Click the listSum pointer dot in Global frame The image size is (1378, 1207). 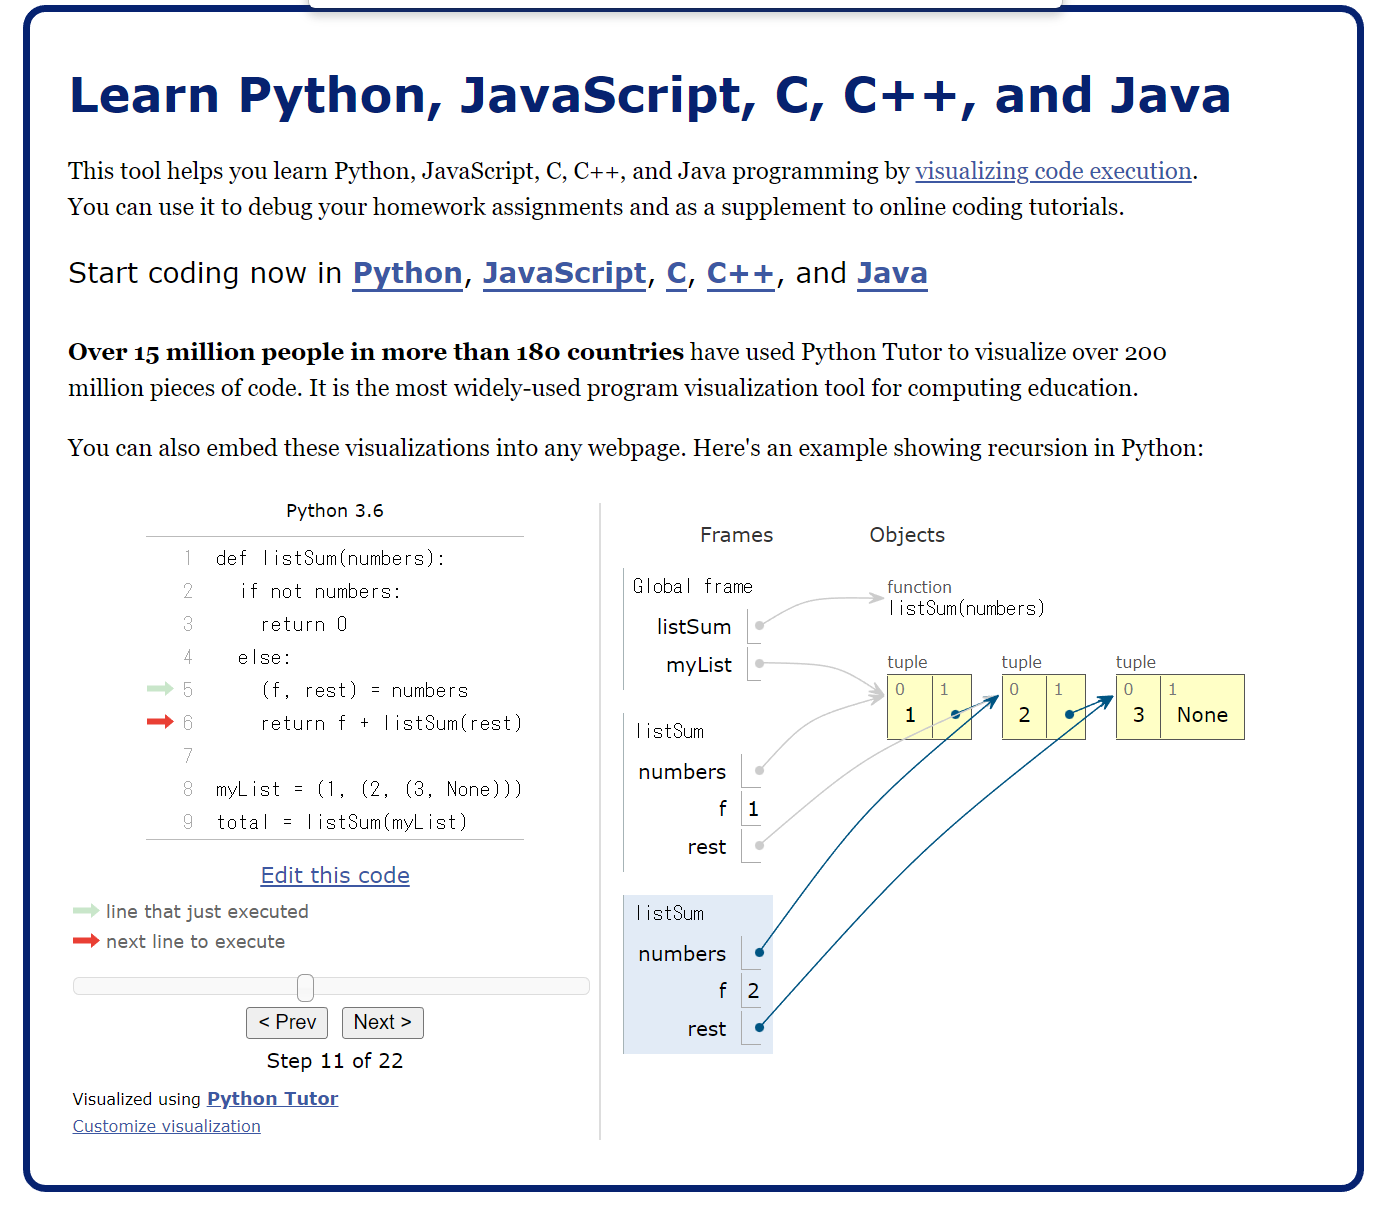pos(759,625)
